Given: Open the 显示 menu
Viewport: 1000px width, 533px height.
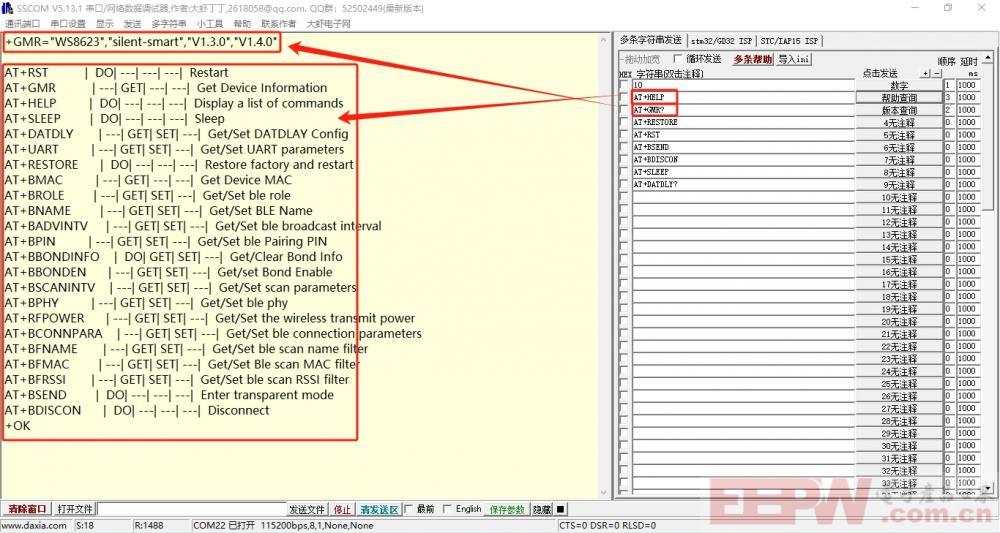Looking at the screenshot, I should pyautogui.click(x=104, y=24).
